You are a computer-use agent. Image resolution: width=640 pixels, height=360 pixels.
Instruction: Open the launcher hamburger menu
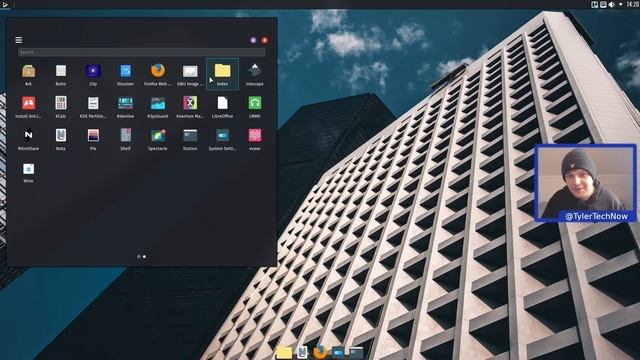click(x=19, y=40)
